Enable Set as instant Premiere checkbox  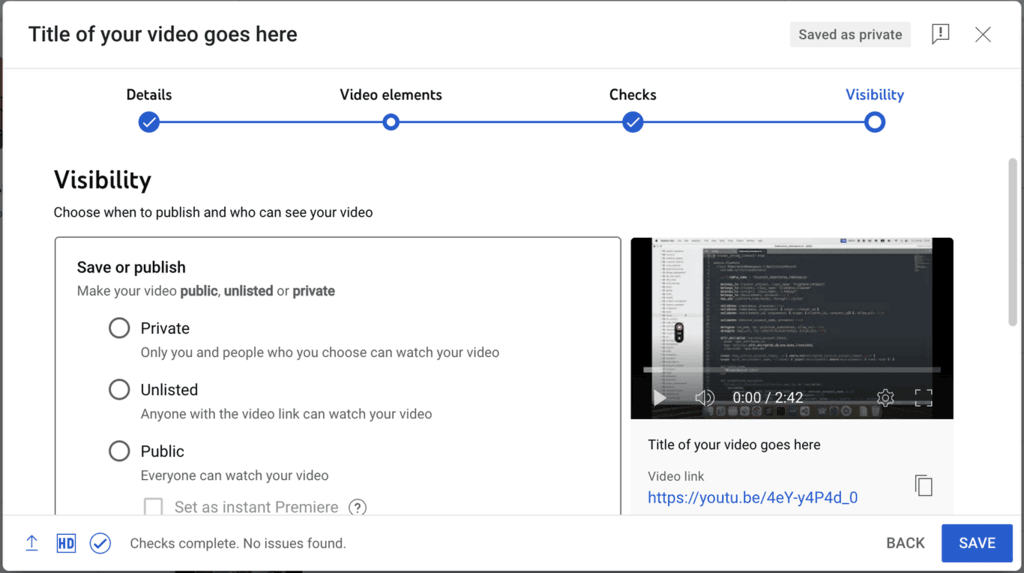point(153,506)
